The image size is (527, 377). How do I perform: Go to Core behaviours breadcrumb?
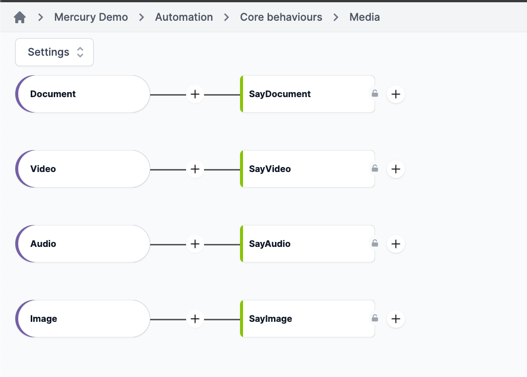(x=281, y=17)
